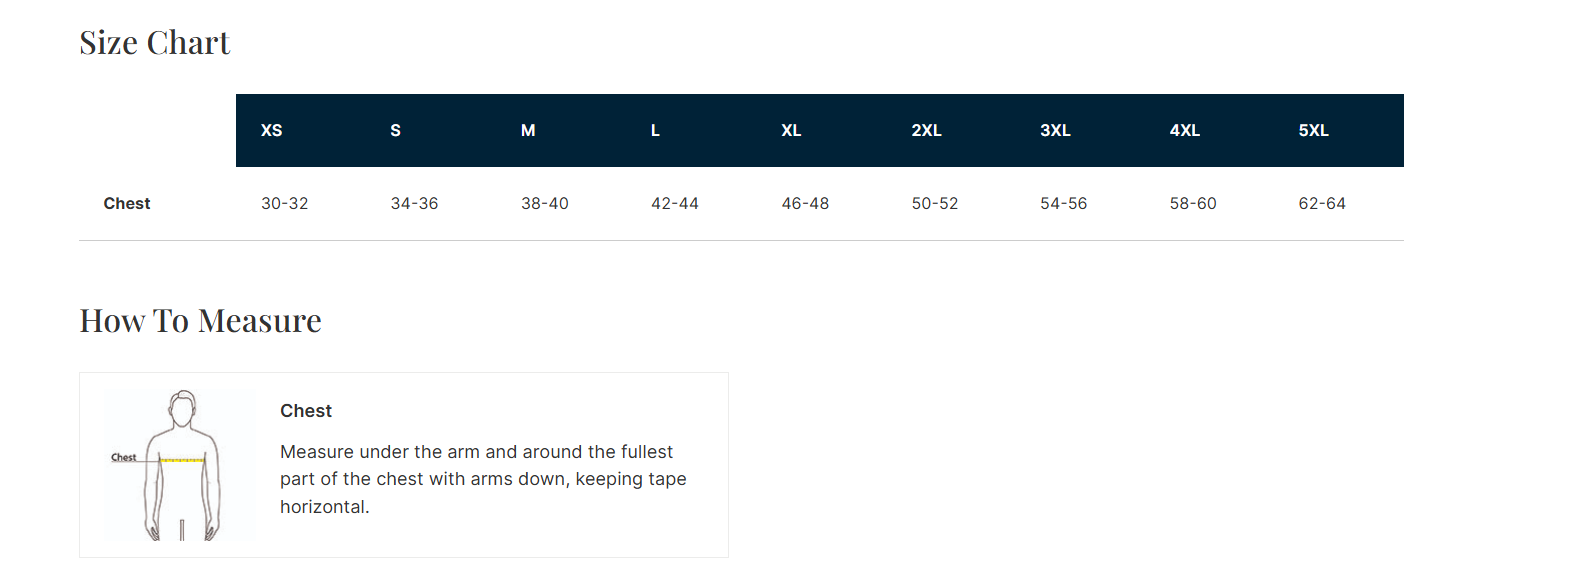Screen dimensions: 1580x586
Task: Click the 4XL size column header
Action: pyautogui.click(x=1184, y=131)
